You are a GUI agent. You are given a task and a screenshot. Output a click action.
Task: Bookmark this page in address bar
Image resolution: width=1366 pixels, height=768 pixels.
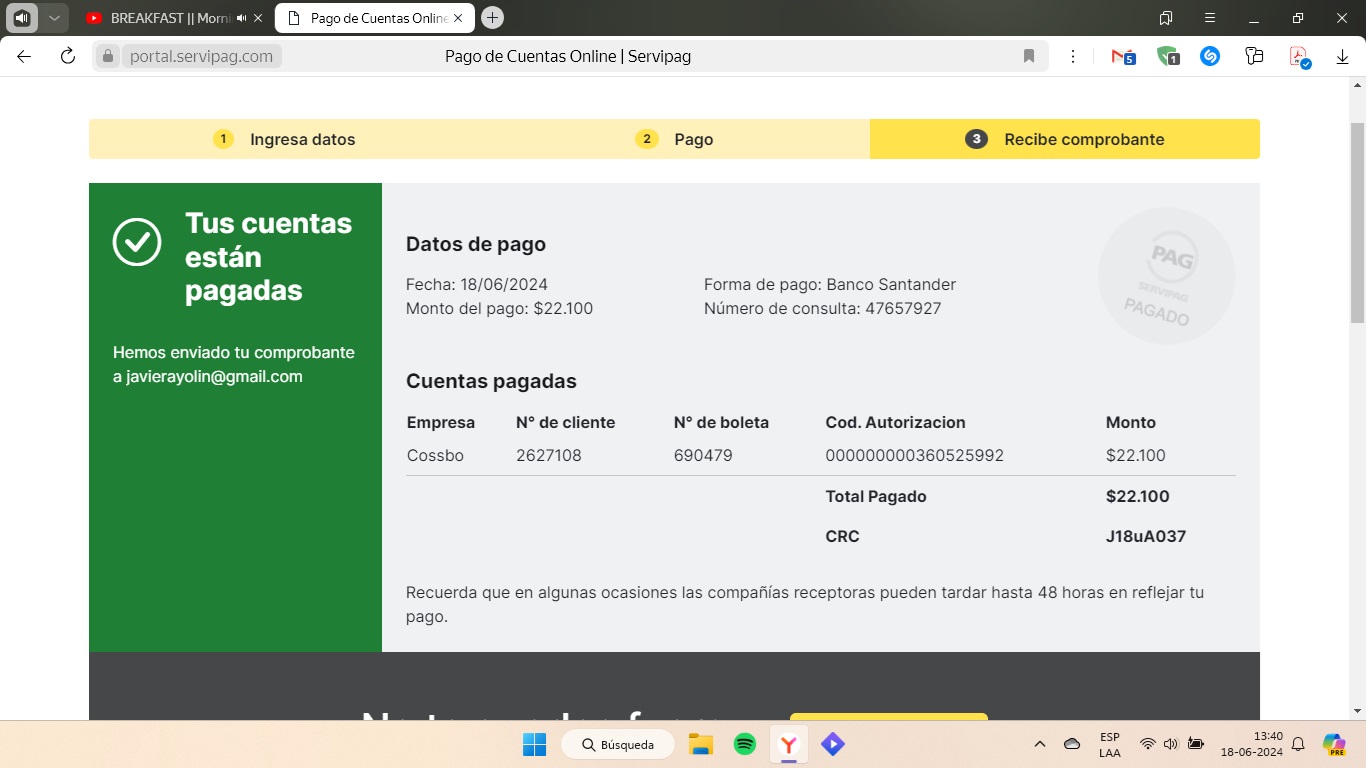pos(1029,56)
